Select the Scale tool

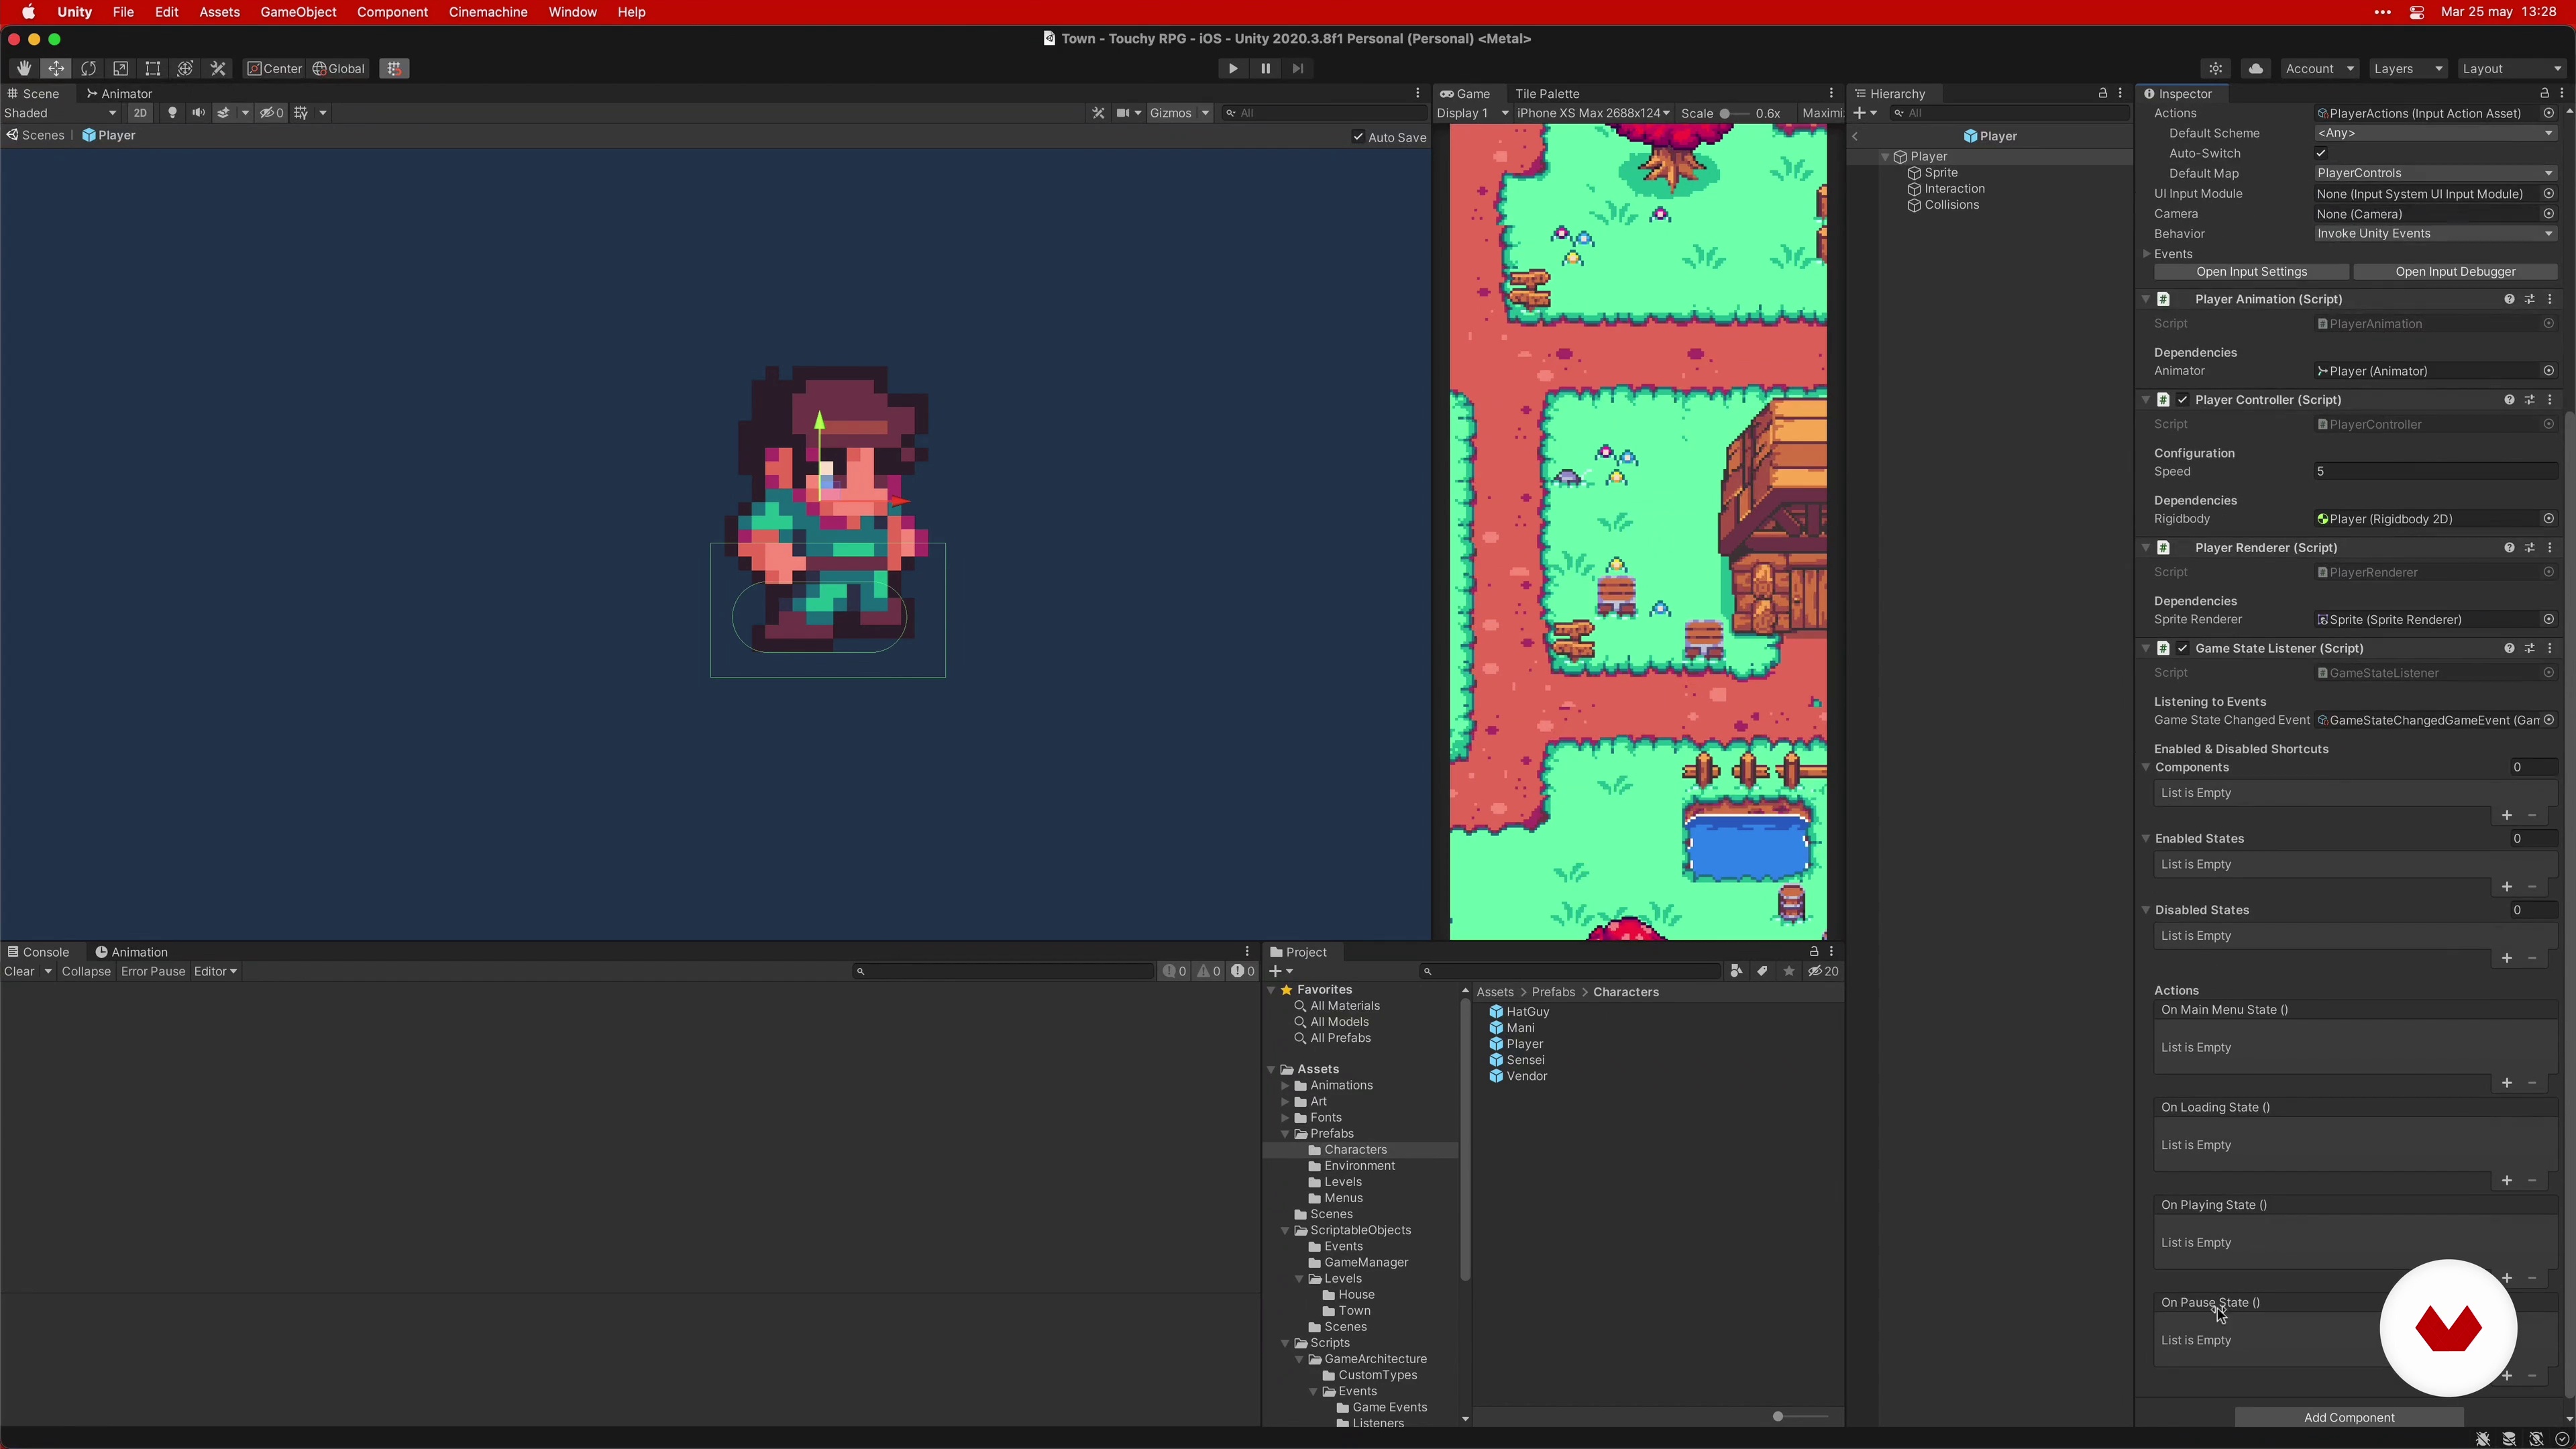pos(120,69)
